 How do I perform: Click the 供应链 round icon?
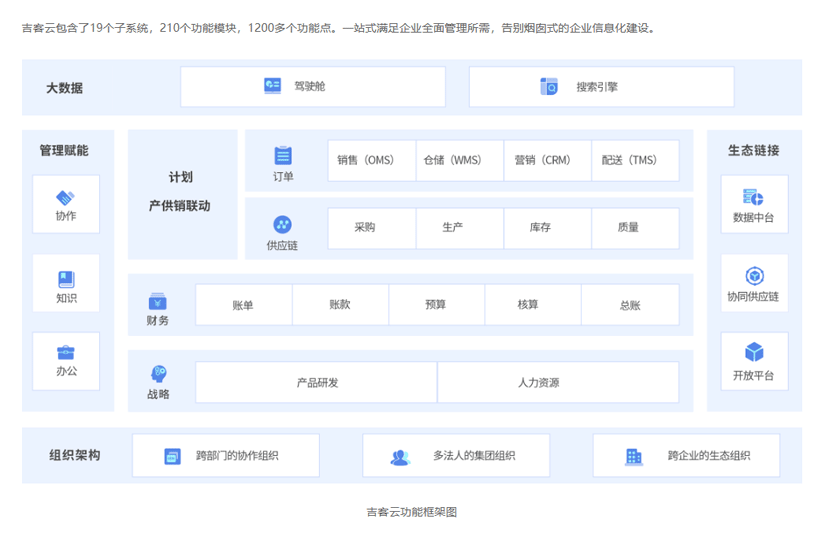click(x=283, y=225)
